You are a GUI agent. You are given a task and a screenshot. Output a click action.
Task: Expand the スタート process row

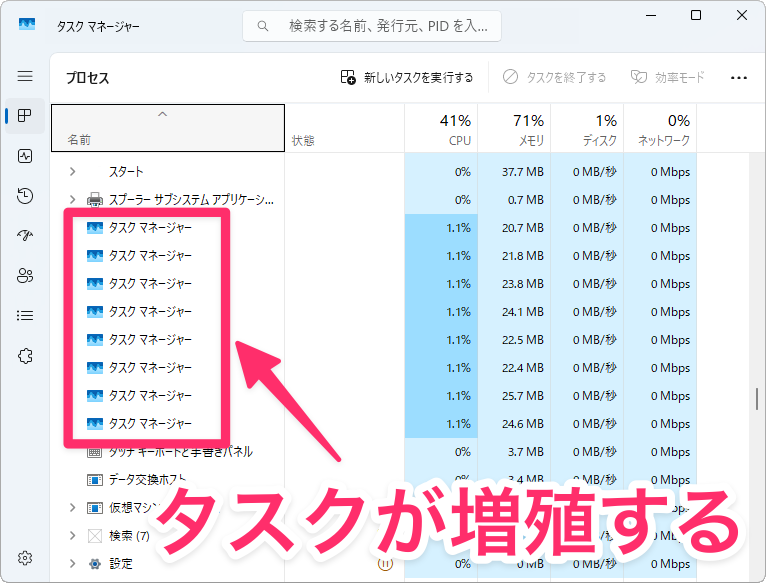[x=72, y=172]
